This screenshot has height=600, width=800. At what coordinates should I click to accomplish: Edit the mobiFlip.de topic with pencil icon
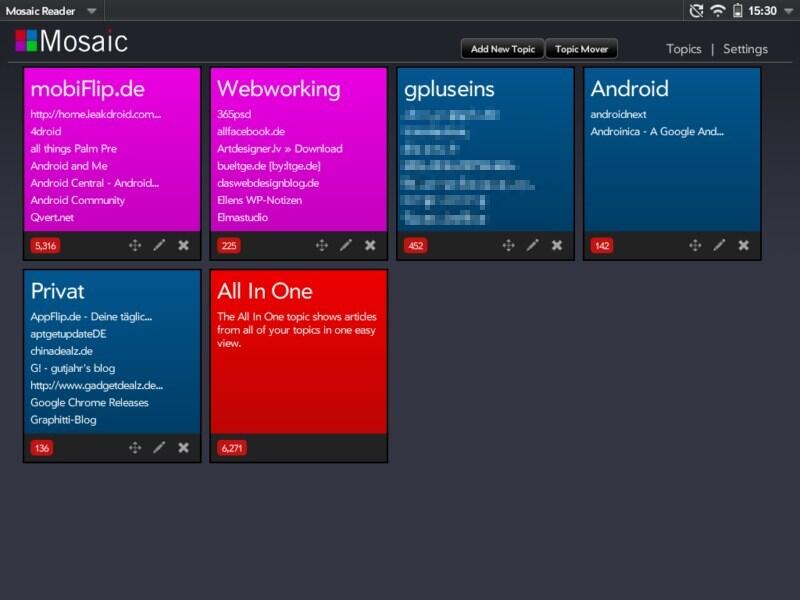tap(159, 245)
